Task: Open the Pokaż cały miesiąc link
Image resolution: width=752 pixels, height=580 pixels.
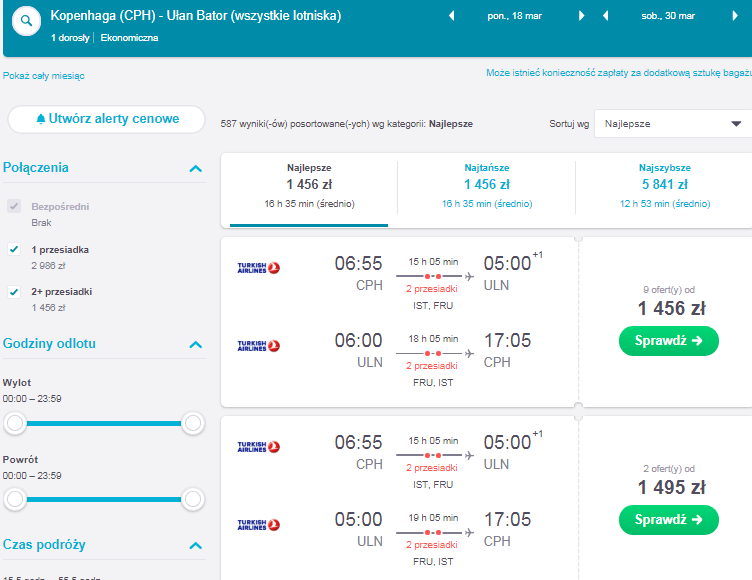Action: pyautogui.click(x=44, y=76)
